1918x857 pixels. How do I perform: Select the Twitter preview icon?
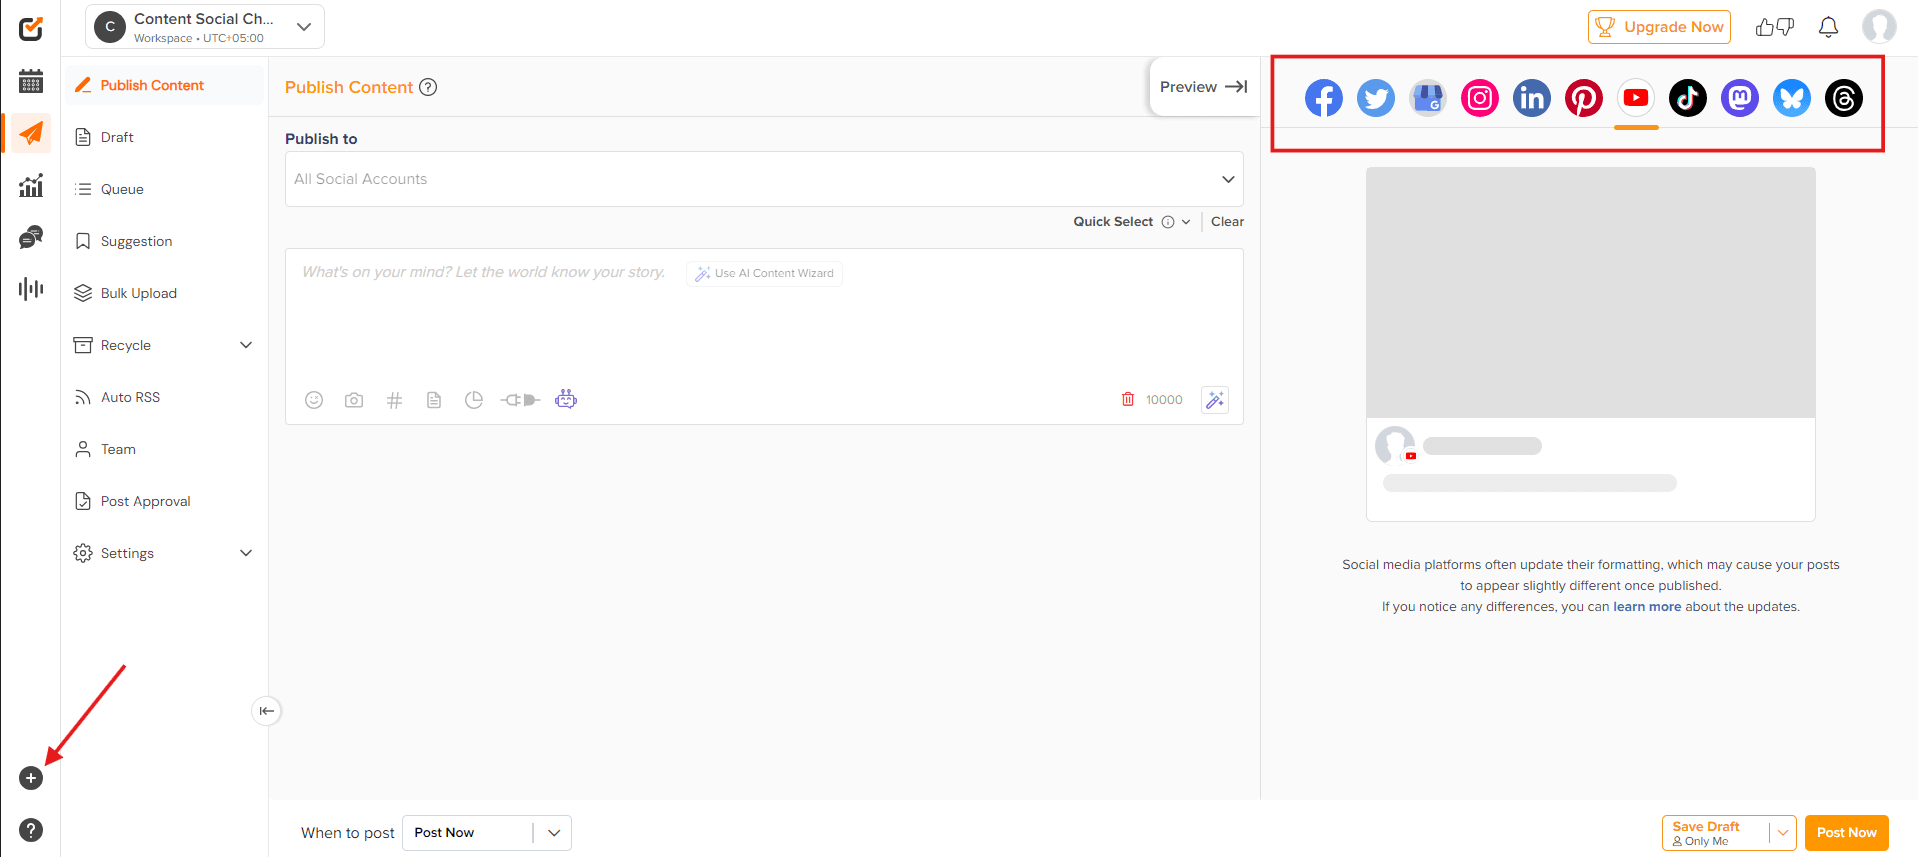tap(1376, 98)
